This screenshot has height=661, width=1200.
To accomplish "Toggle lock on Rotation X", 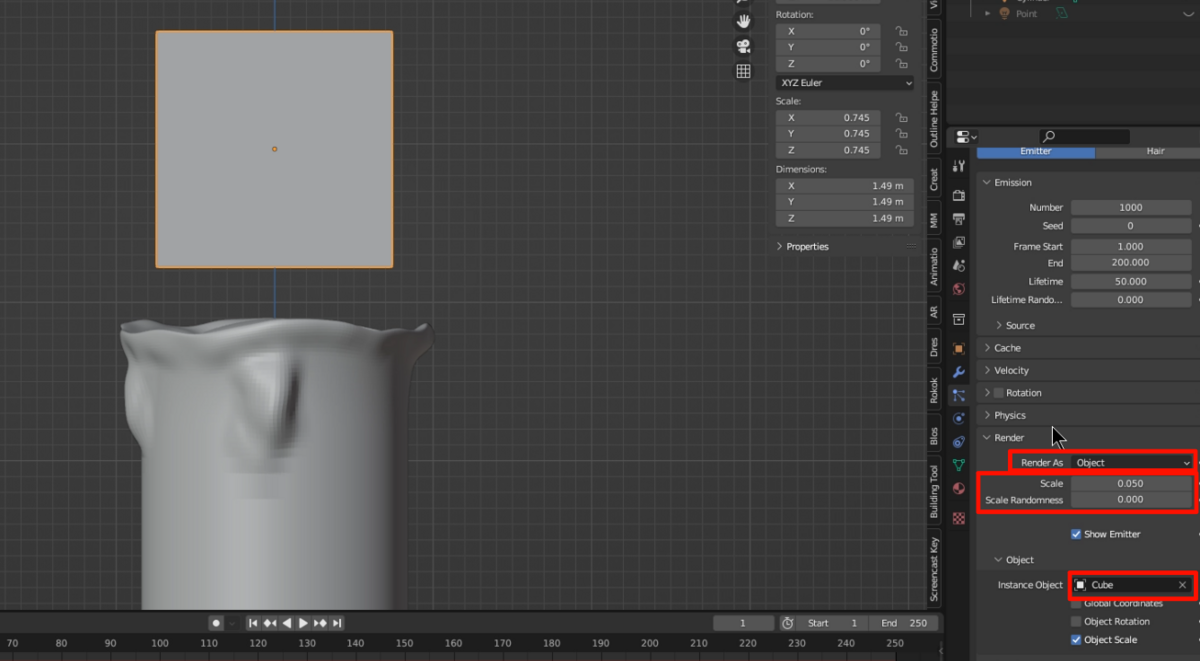I will click(901, 31).
